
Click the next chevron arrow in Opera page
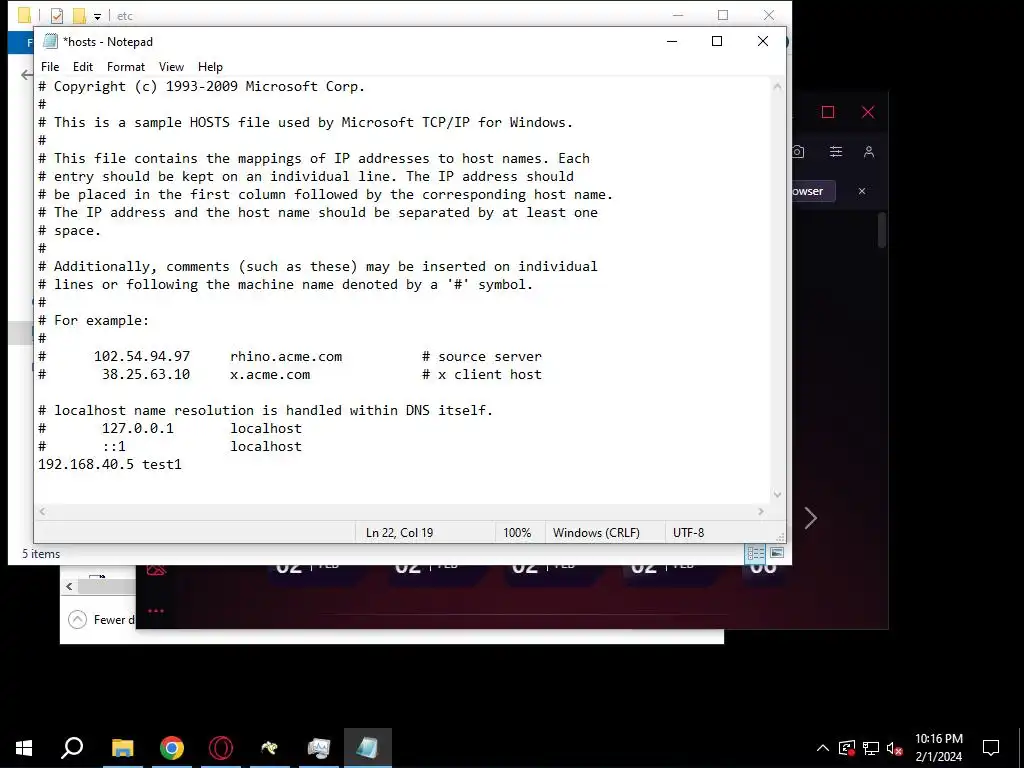(810, 518)
